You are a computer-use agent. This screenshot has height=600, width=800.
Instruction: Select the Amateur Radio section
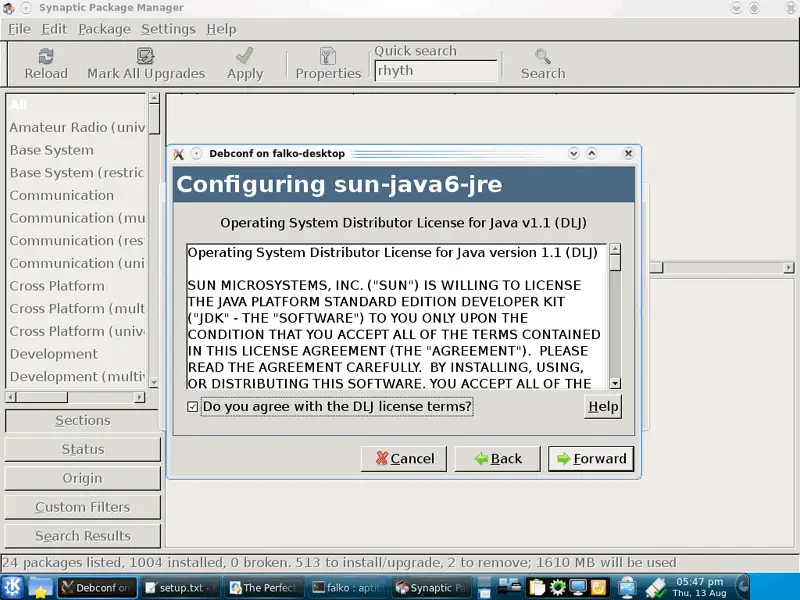tap(77, 128)
